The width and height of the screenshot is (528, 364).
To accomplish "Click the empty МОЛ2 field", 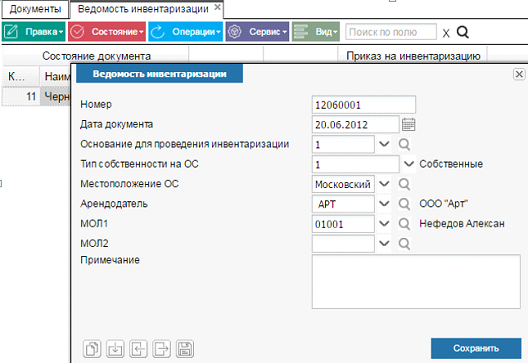I will pyautogui.click(x=343, y=244).
